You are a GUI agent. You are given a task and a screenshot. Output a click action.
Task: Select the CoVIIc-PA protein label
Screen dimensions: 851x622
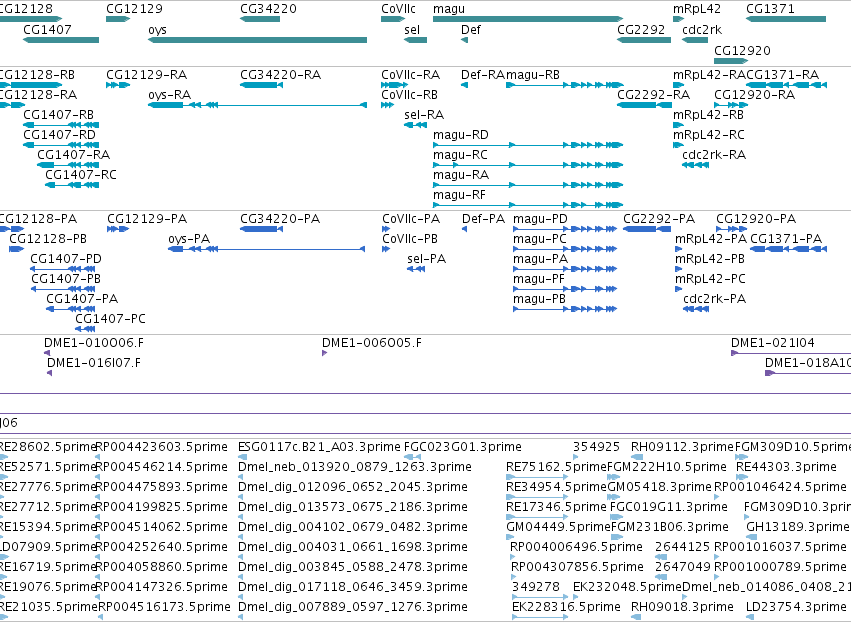[411, 219]
